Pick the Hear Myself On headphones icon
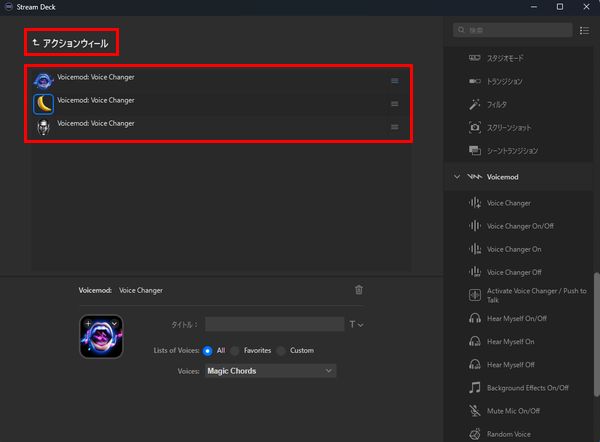Viewport: 600px width, 442px height. coord(474,341)
